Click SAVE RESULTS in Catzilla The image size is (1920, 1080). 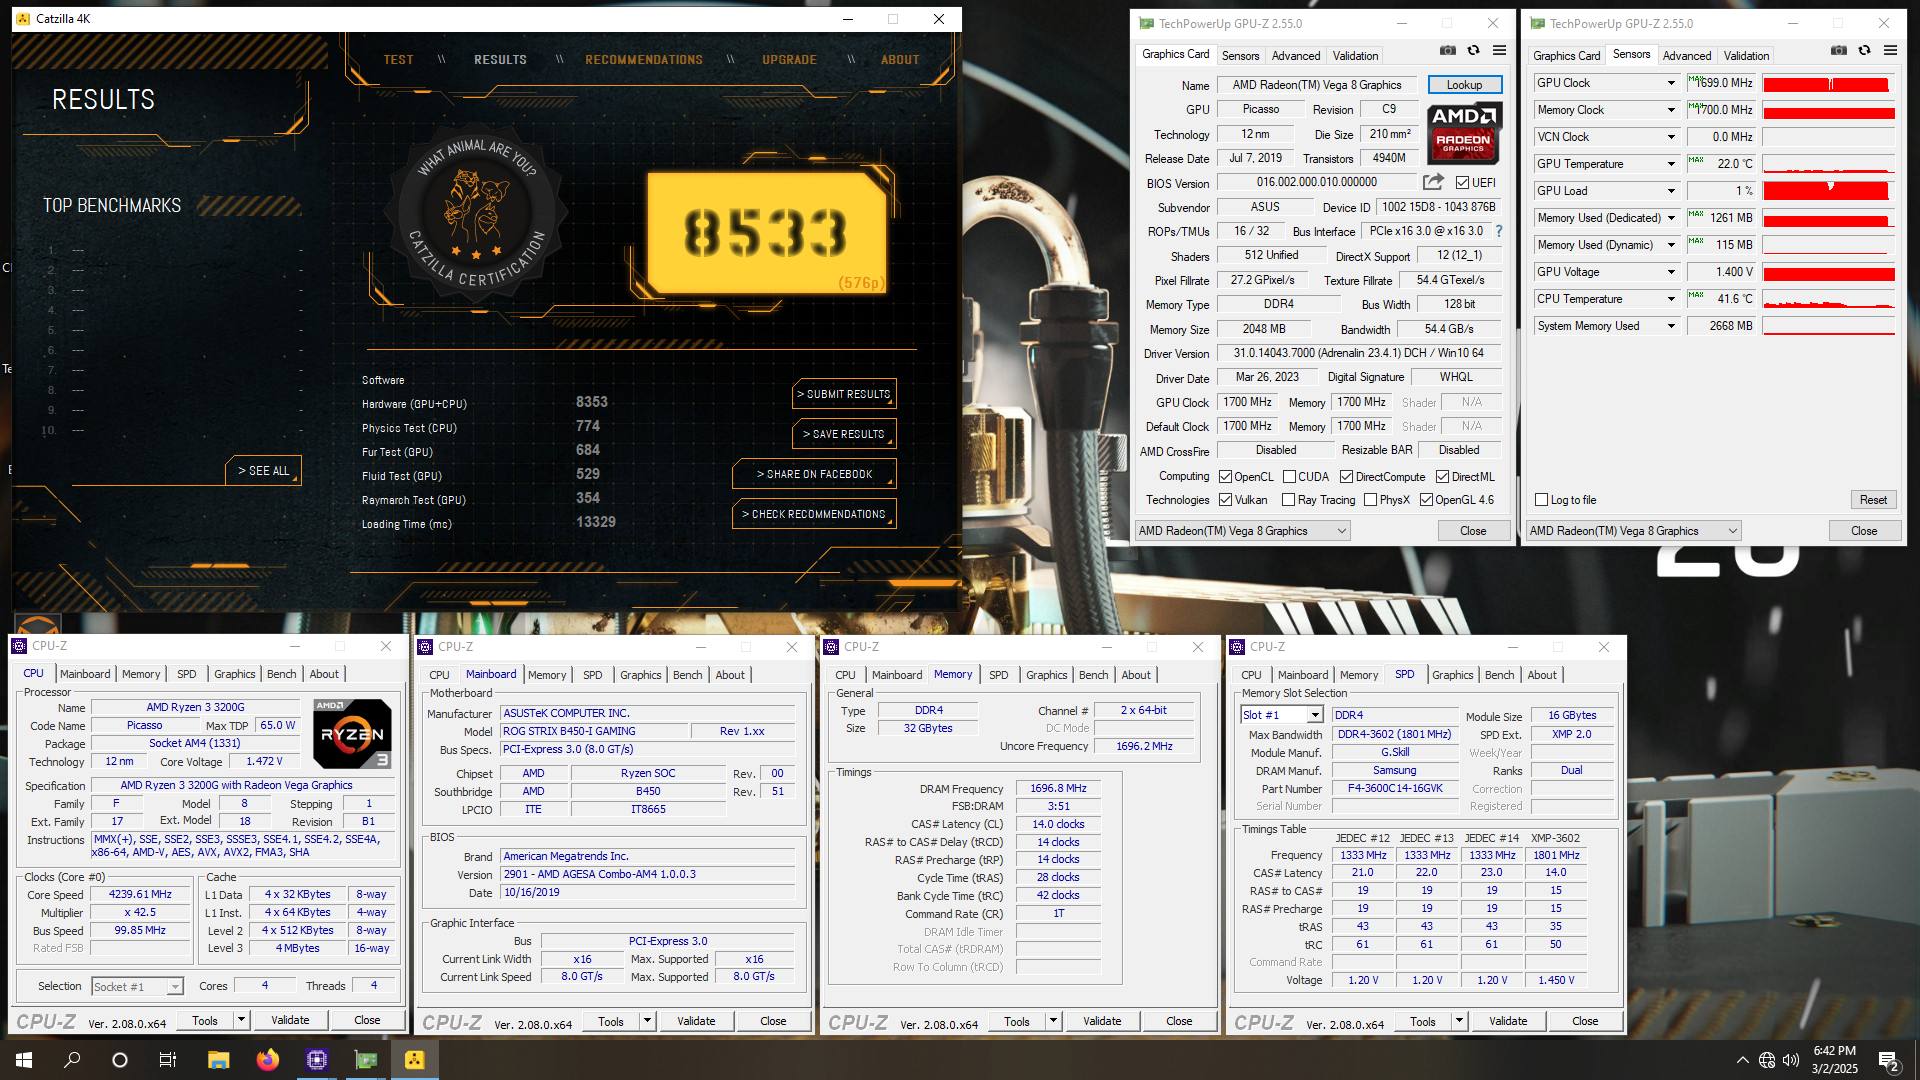coord(845,434)
